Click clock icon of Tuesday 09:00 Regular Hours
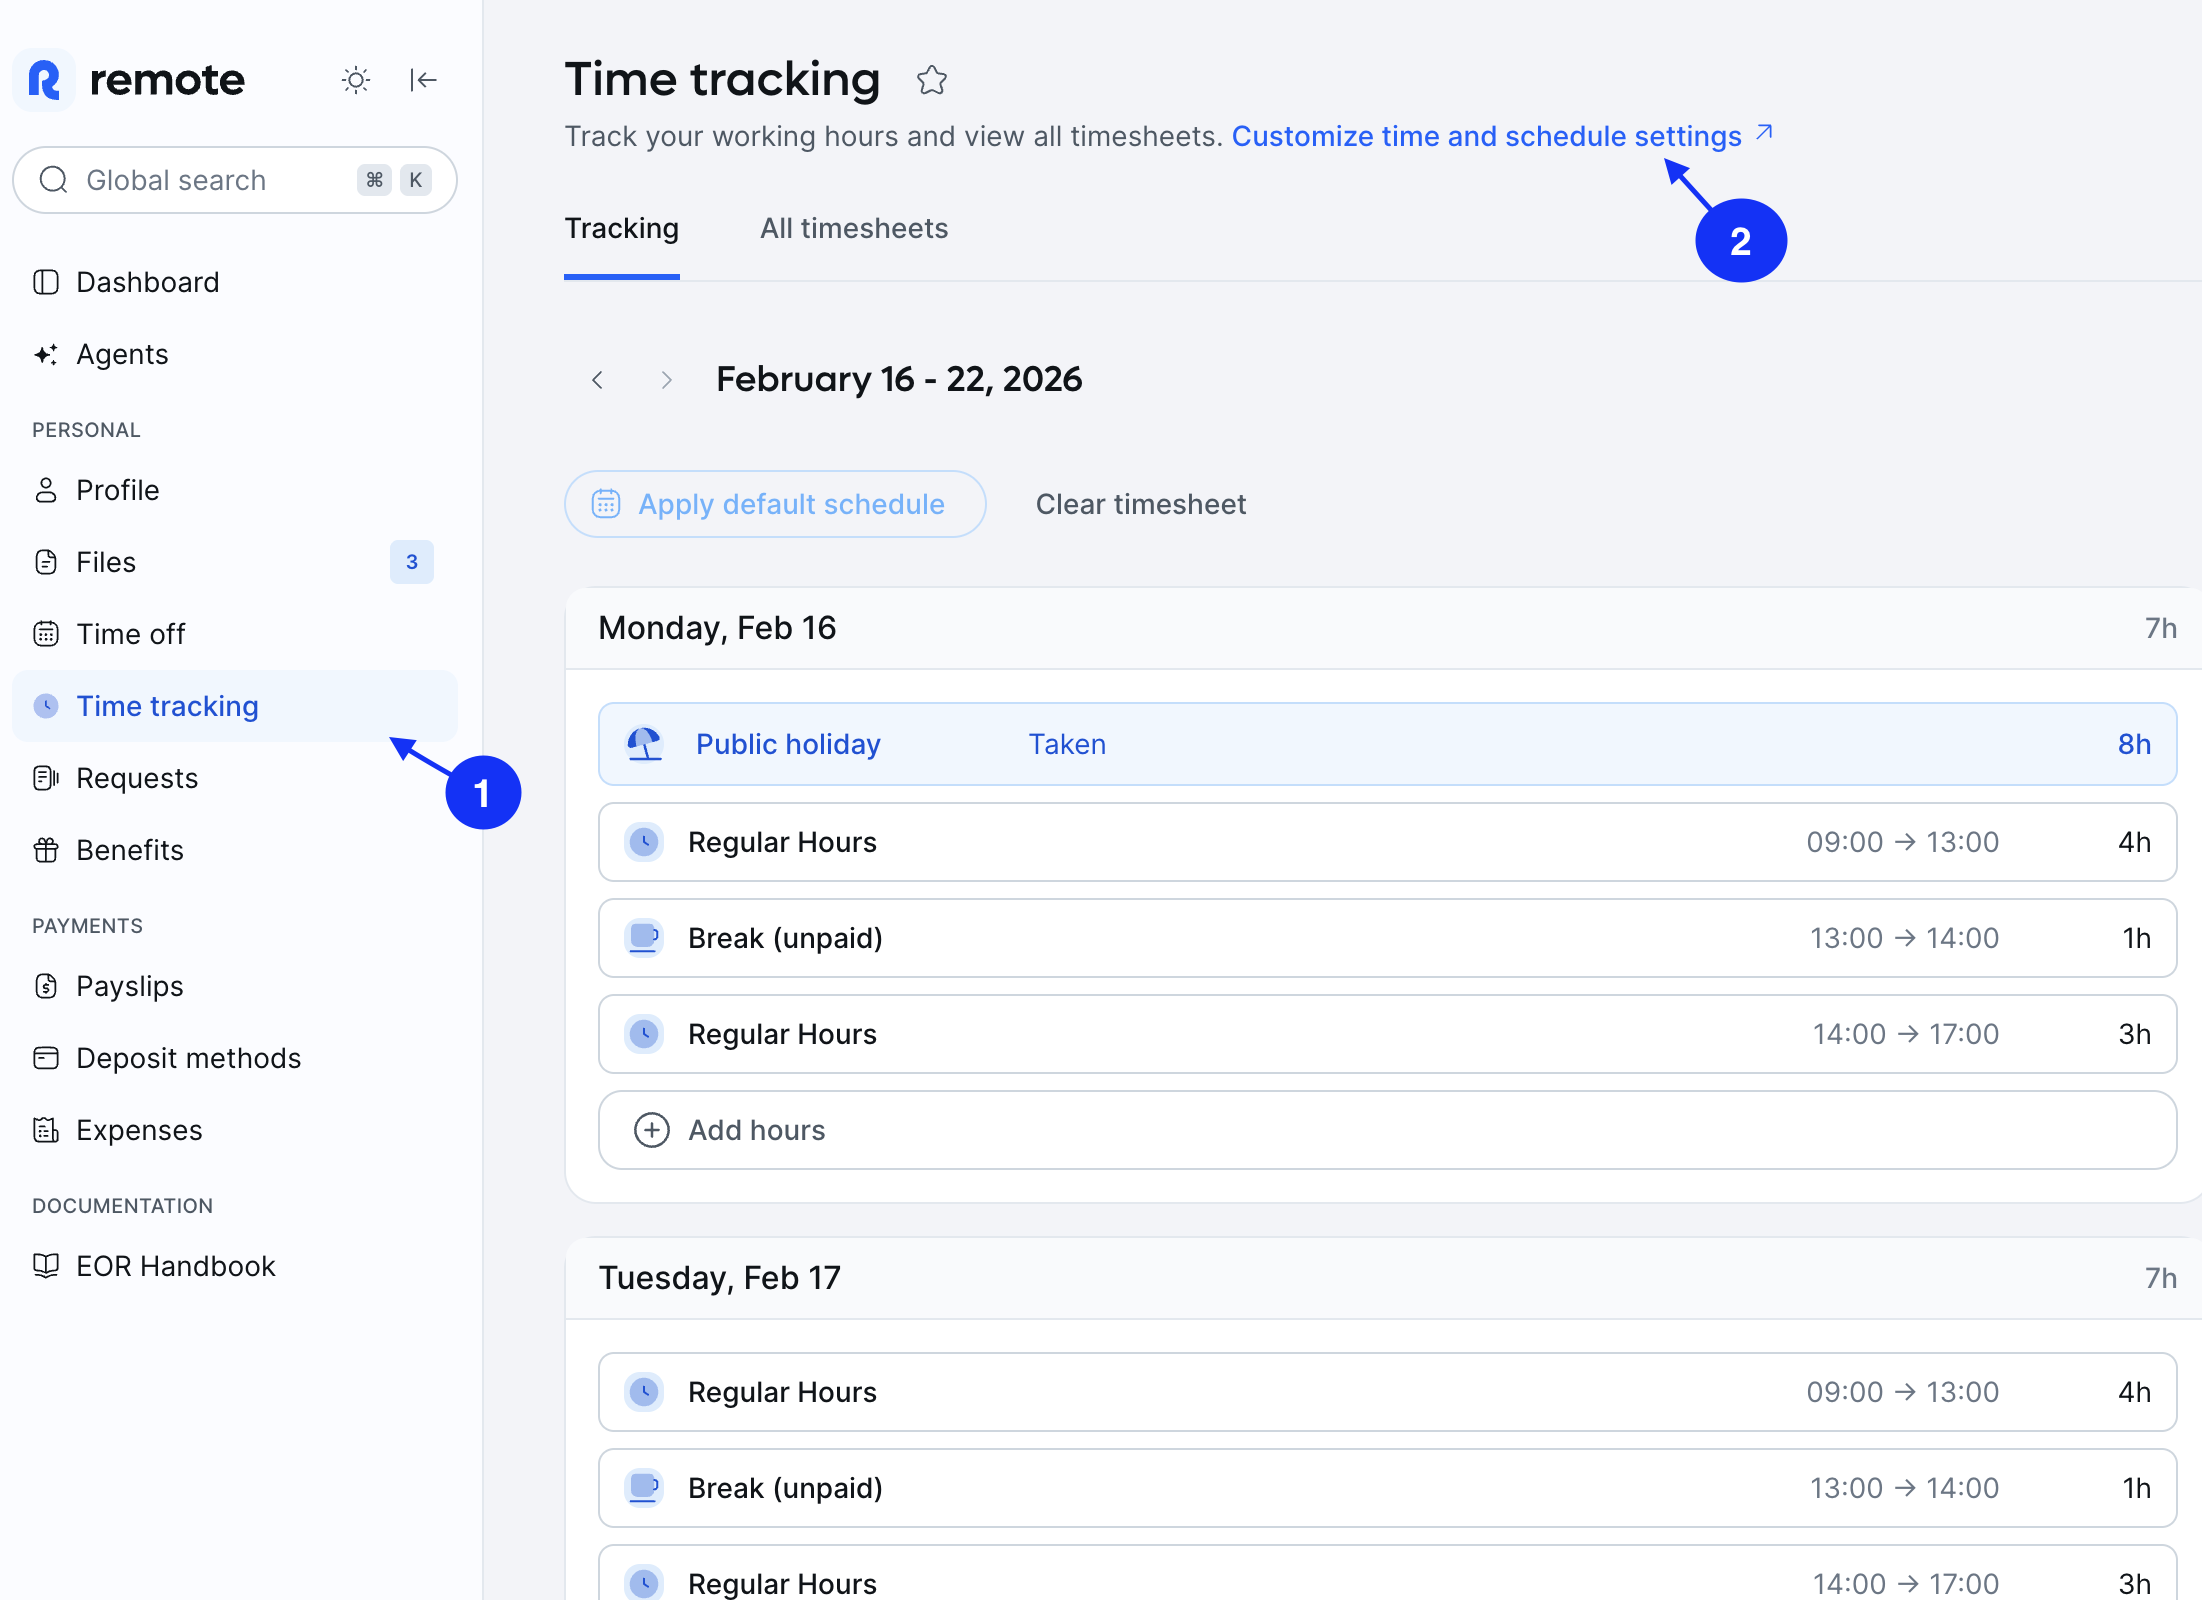Screen dimensions: 2202x1600 644,1392
